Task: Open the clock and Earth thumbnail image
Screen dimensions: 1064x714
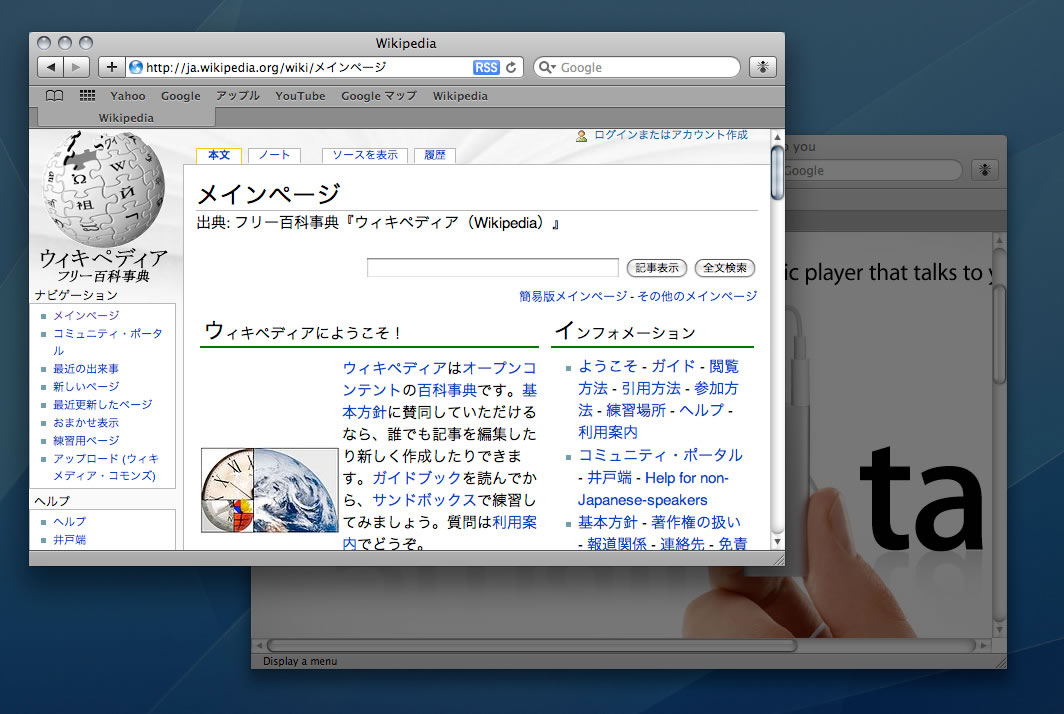Action: click(x=269, y=490)
